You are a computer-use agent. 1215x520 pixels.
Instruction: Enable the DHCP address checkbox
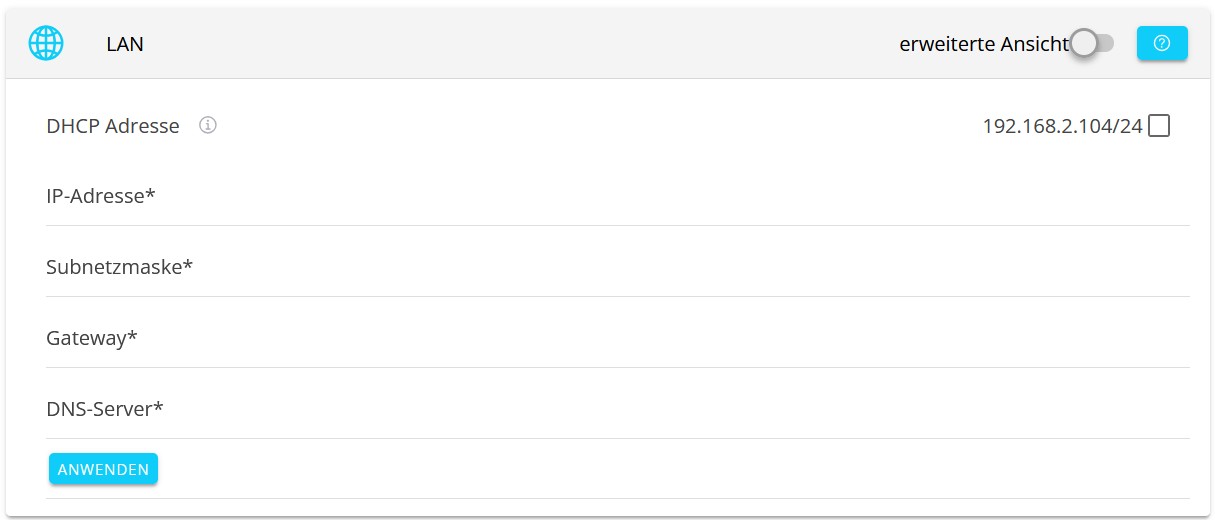coord(1159,126)
